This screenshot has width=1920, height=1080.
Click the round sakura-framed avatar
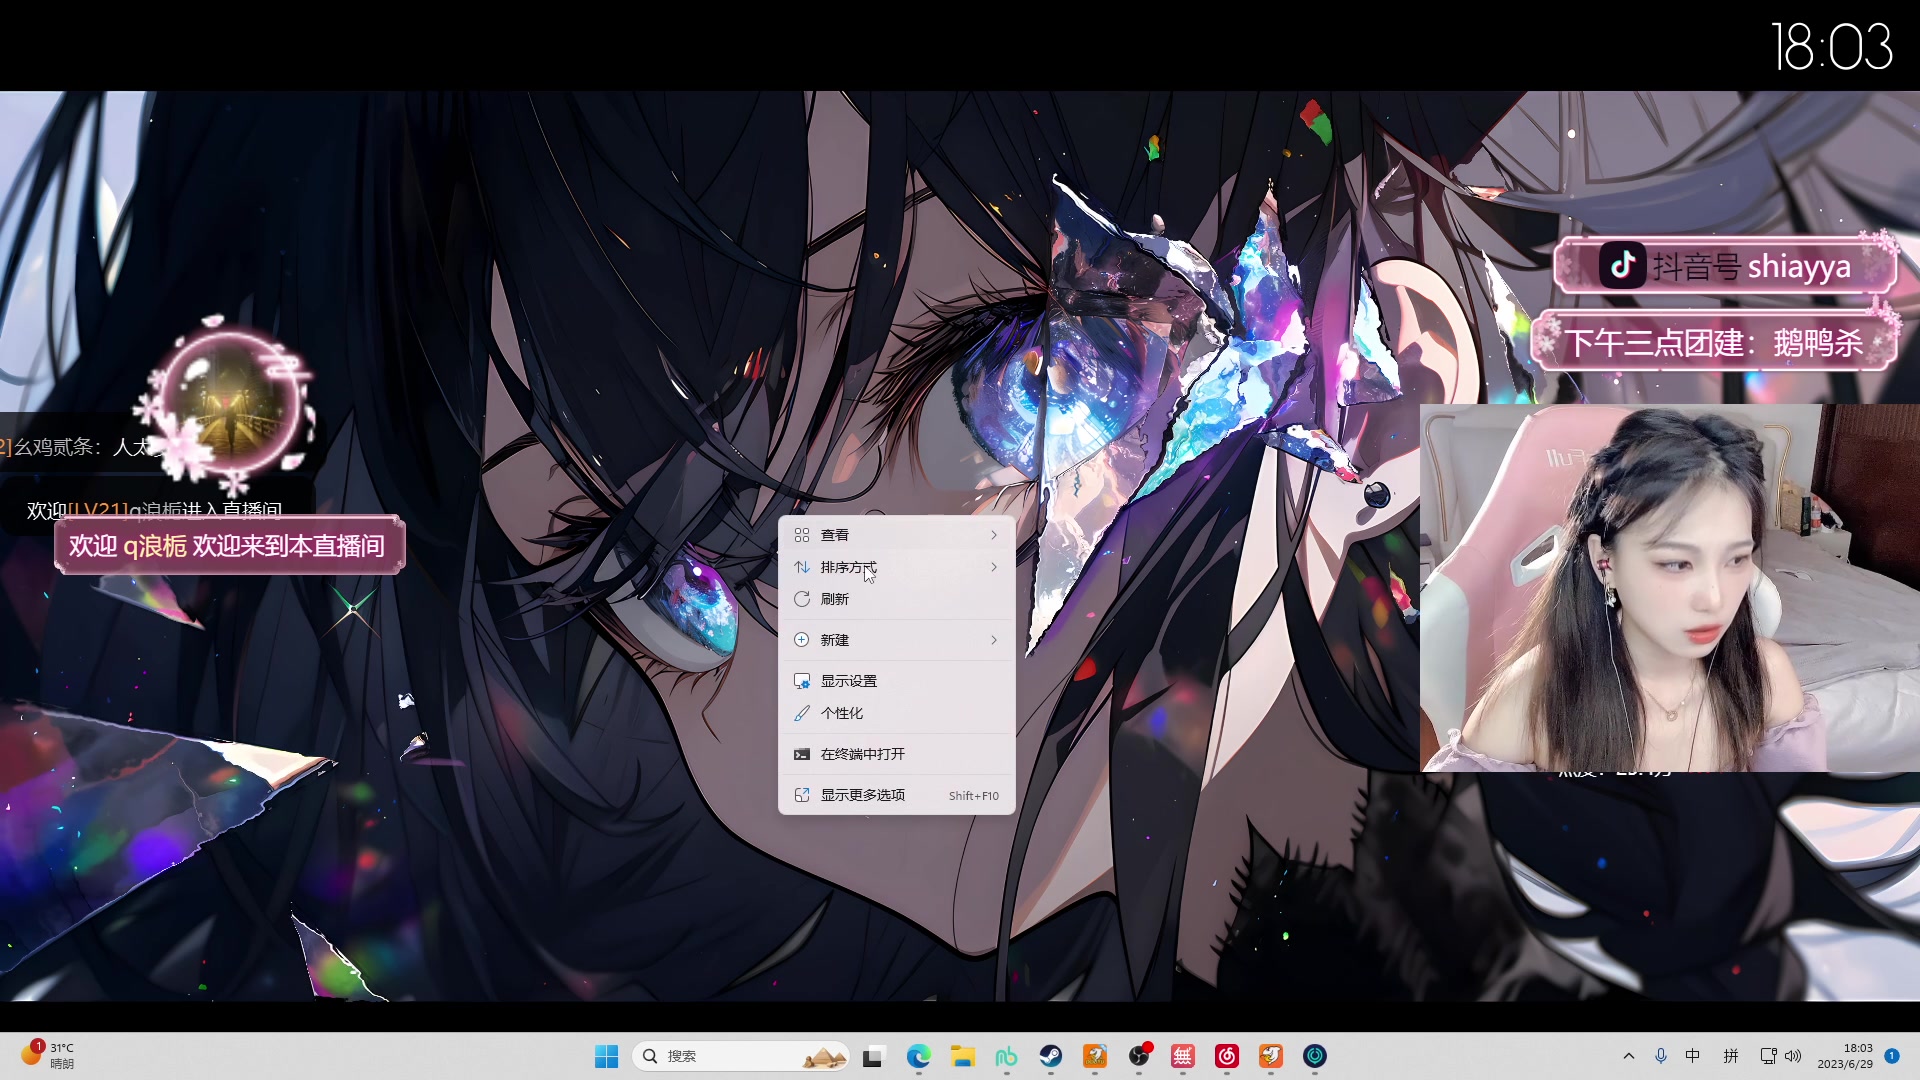[x=231, y=403]
